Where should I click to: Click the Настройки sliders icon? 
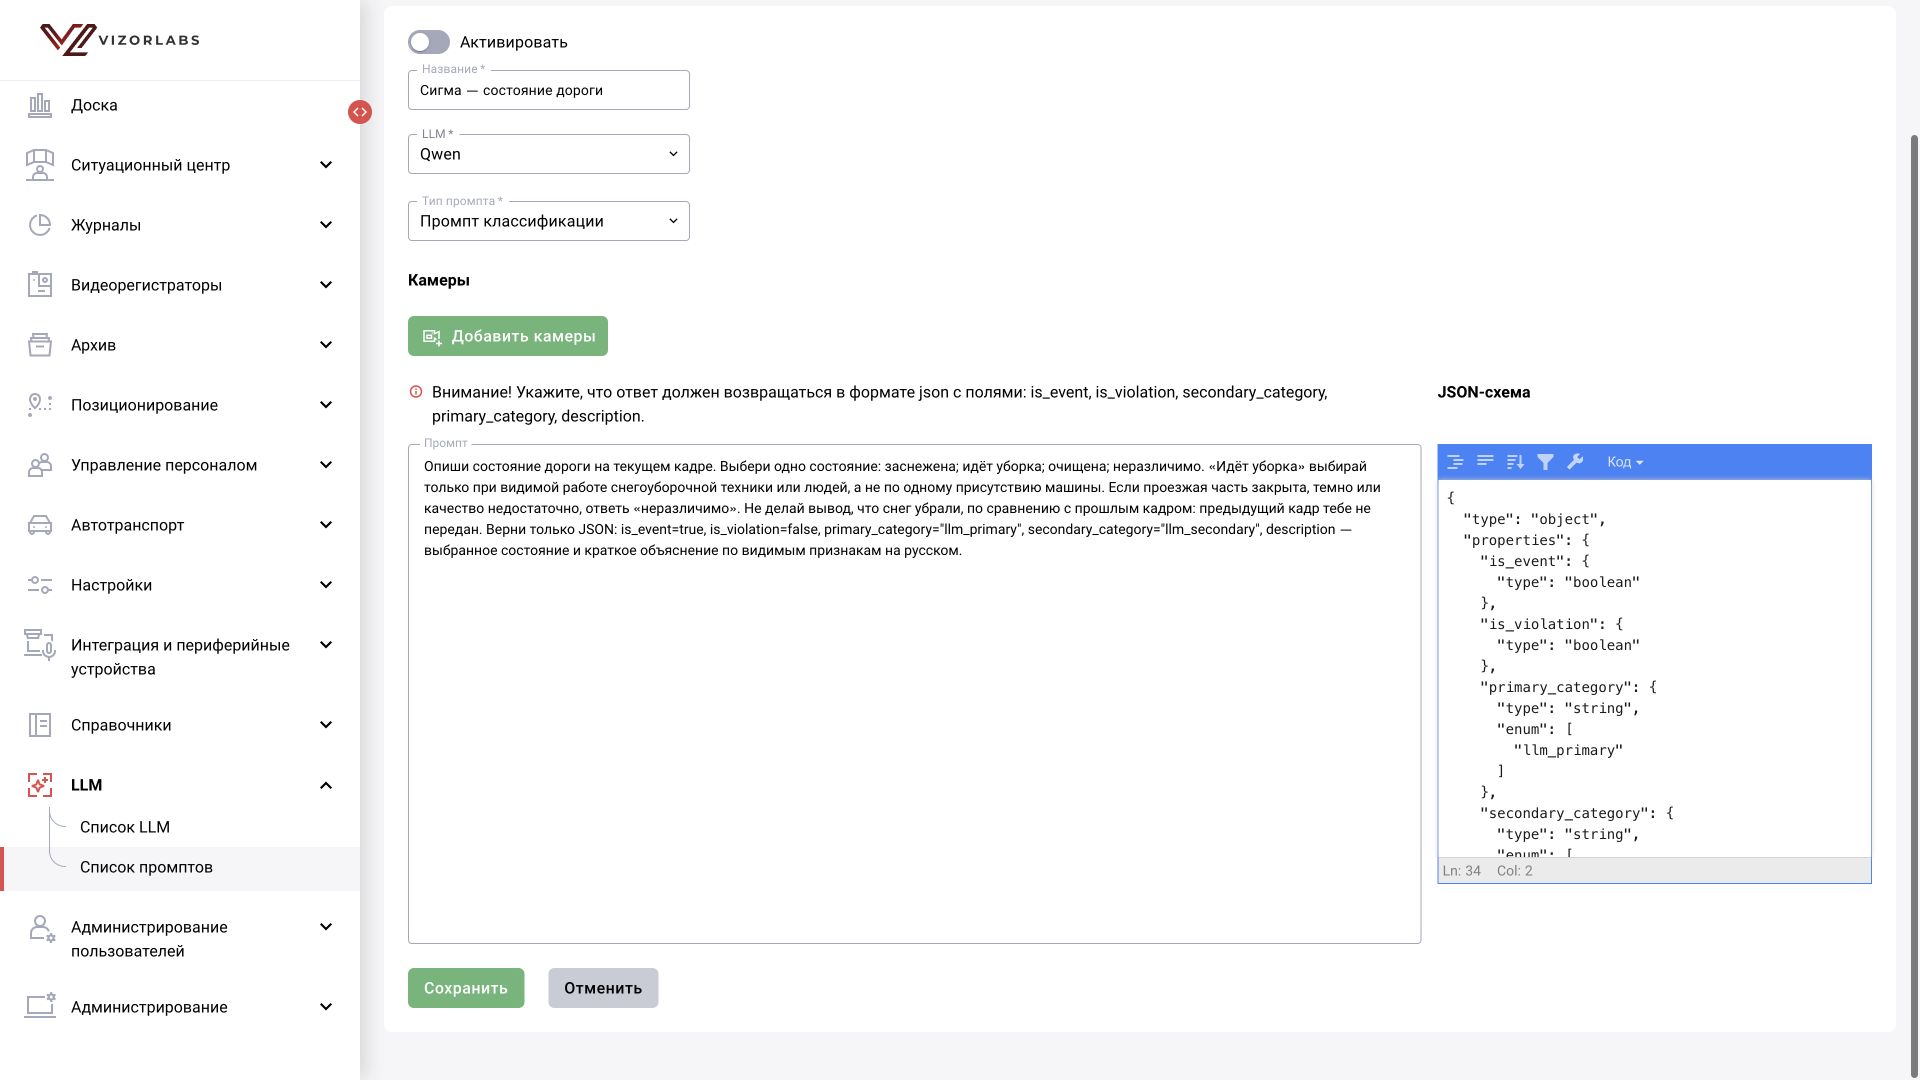coord(40,585)
